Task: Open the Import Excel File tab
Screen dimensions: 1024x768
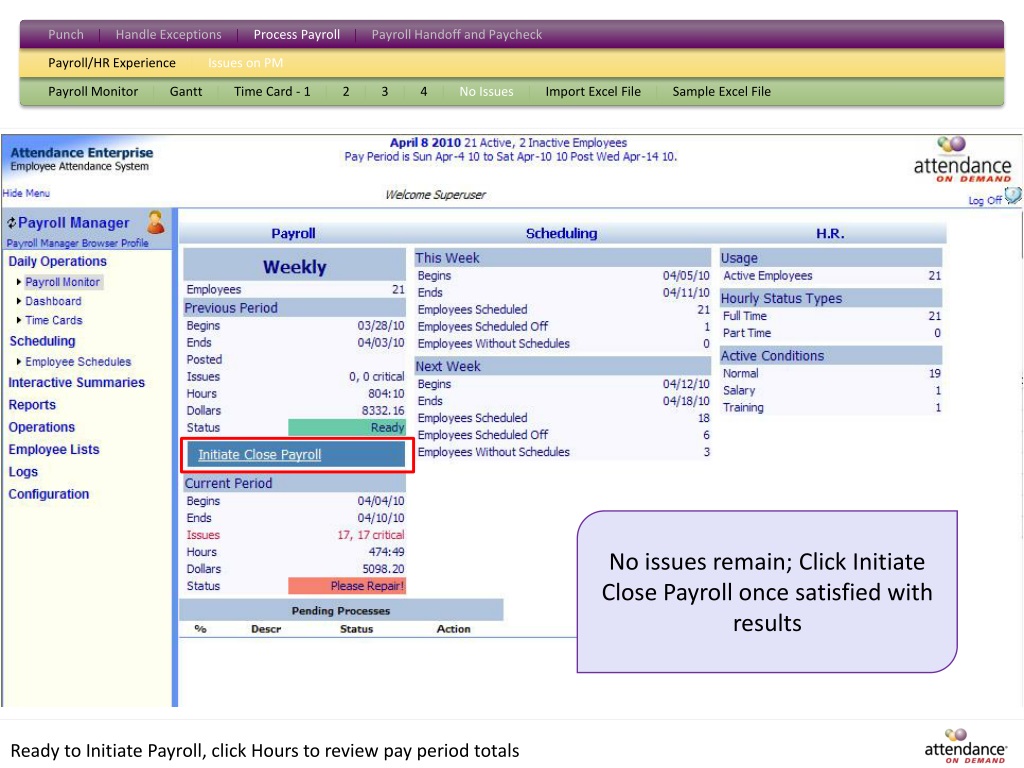Action: 593,91
